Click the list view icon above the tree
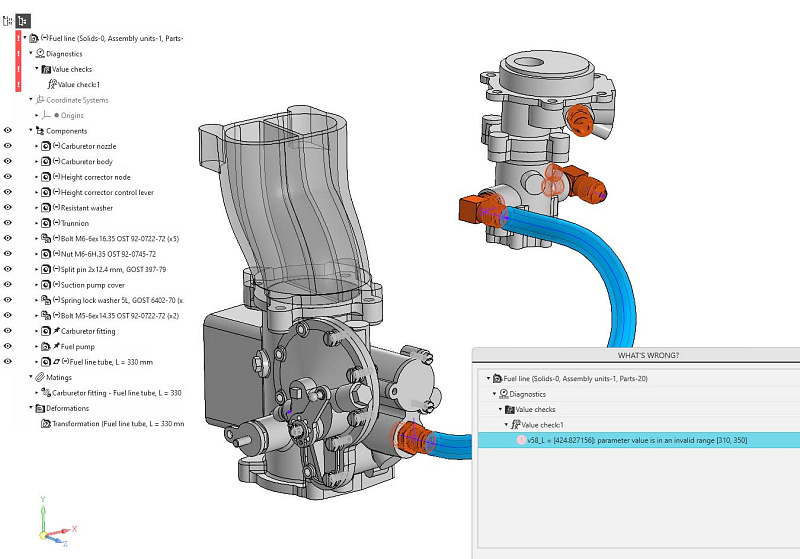The width and height of the screenshot is (800, 559). click(x=8, y=19)
